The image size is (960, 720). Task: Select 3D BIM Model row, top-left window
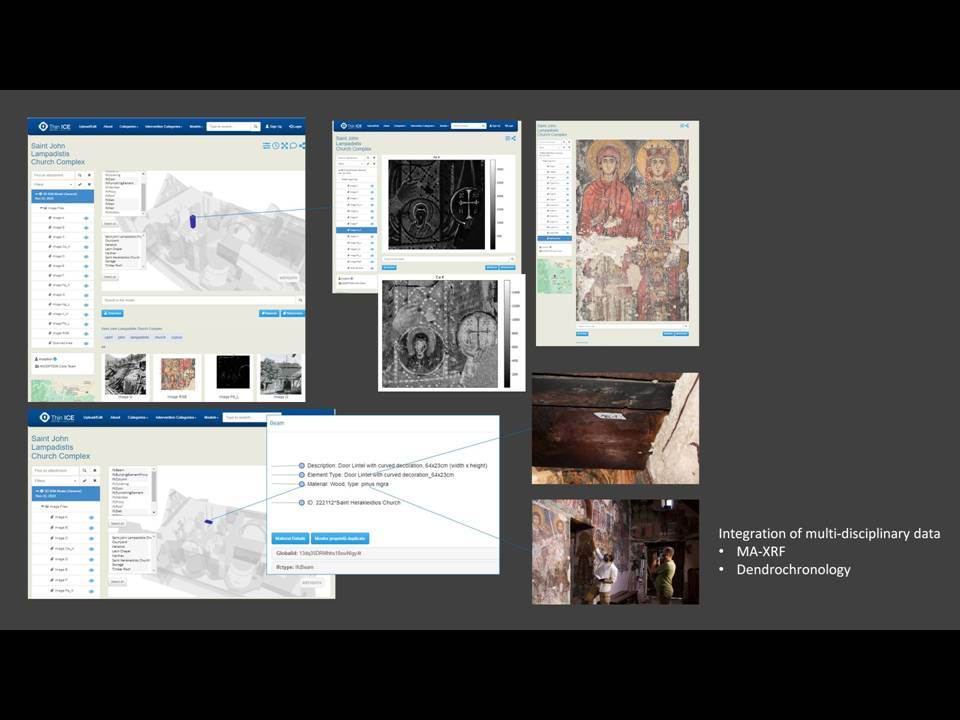click(62, 196)
